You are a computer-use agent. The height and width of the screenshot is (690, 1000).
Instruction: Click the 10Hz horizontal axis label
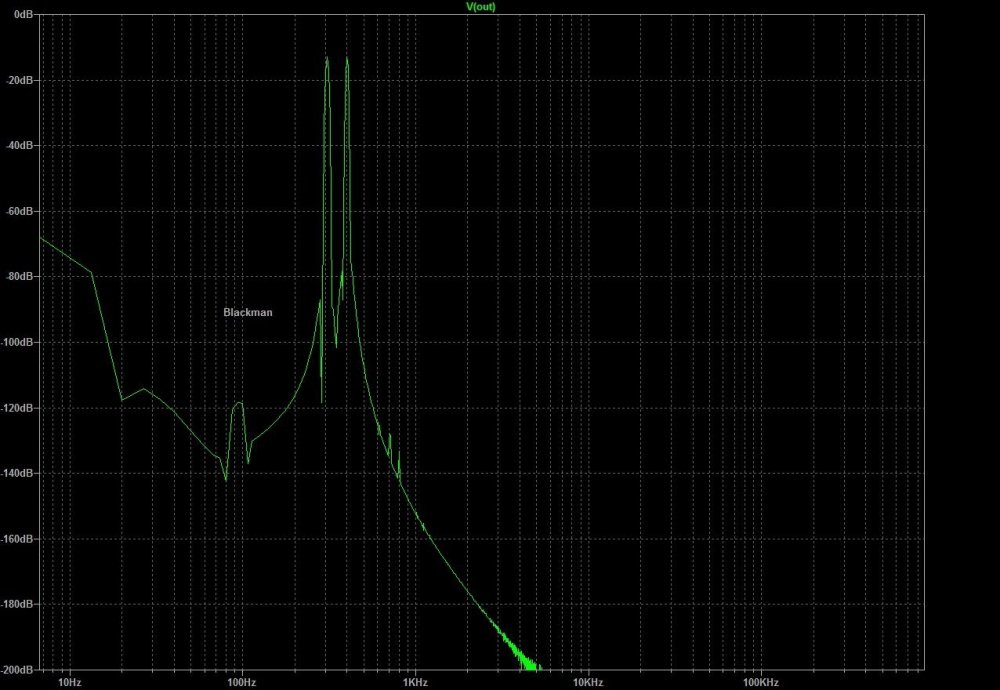[x=69, y=682]
